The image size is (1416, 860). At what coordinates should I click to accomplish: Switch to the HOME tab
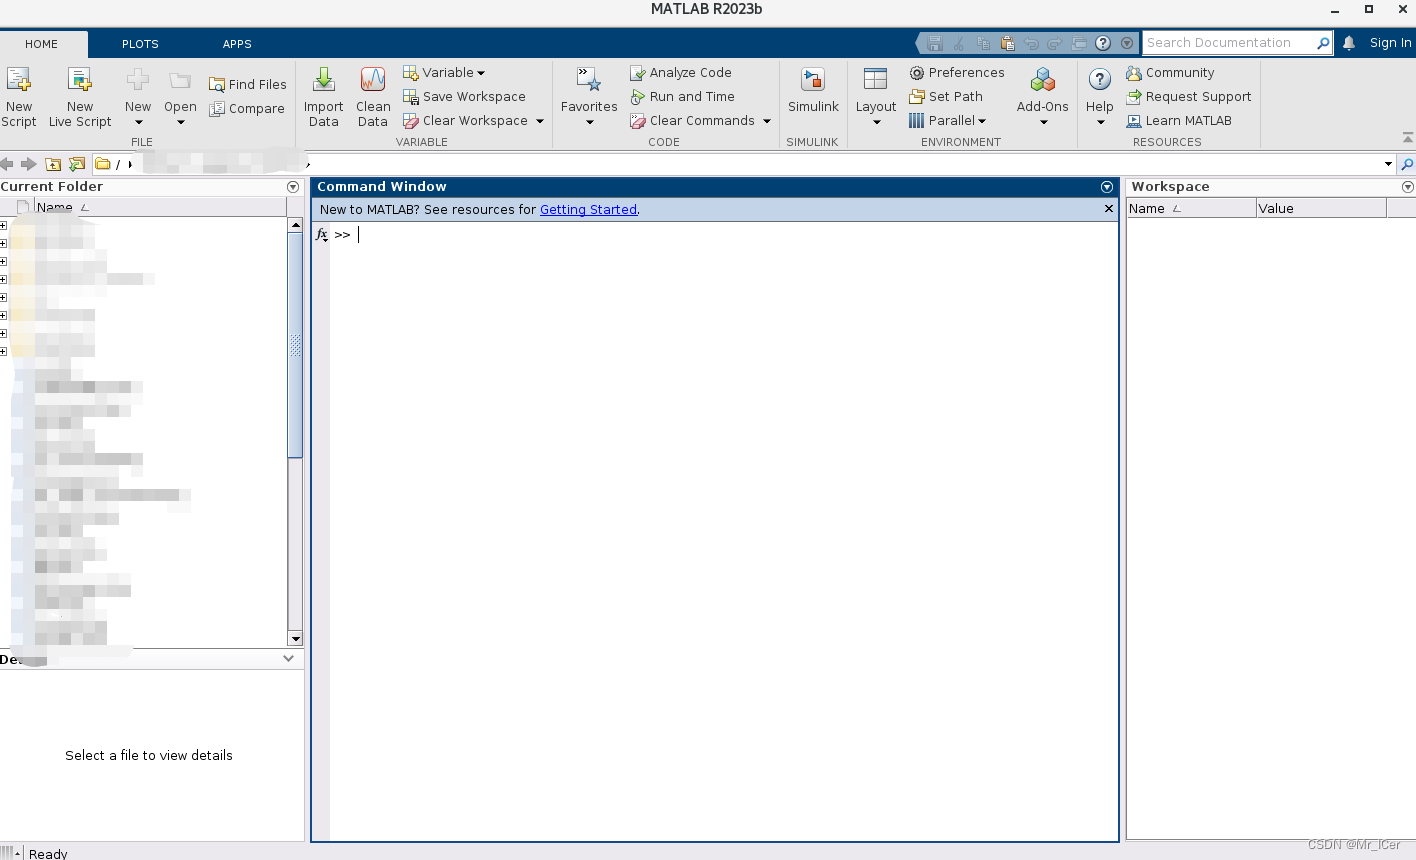(42, 44)
